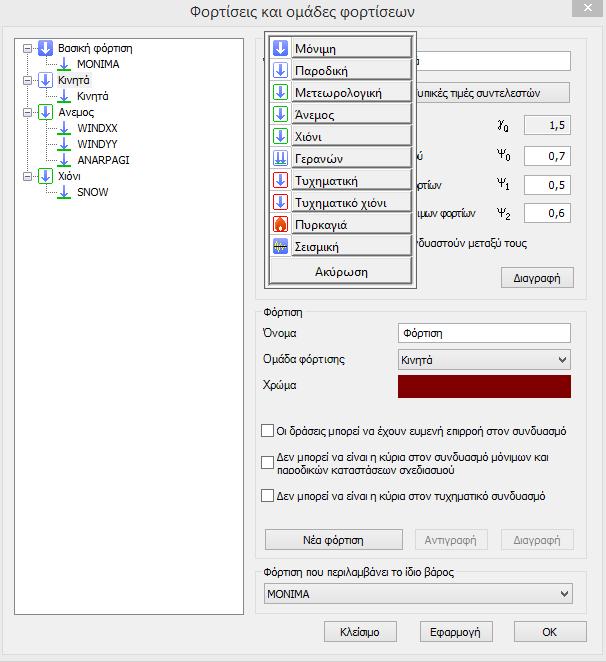This screenshot has height=662, width=606.
Task: Collapse the Ανεμος tree group
Action: tap(27, 112)
